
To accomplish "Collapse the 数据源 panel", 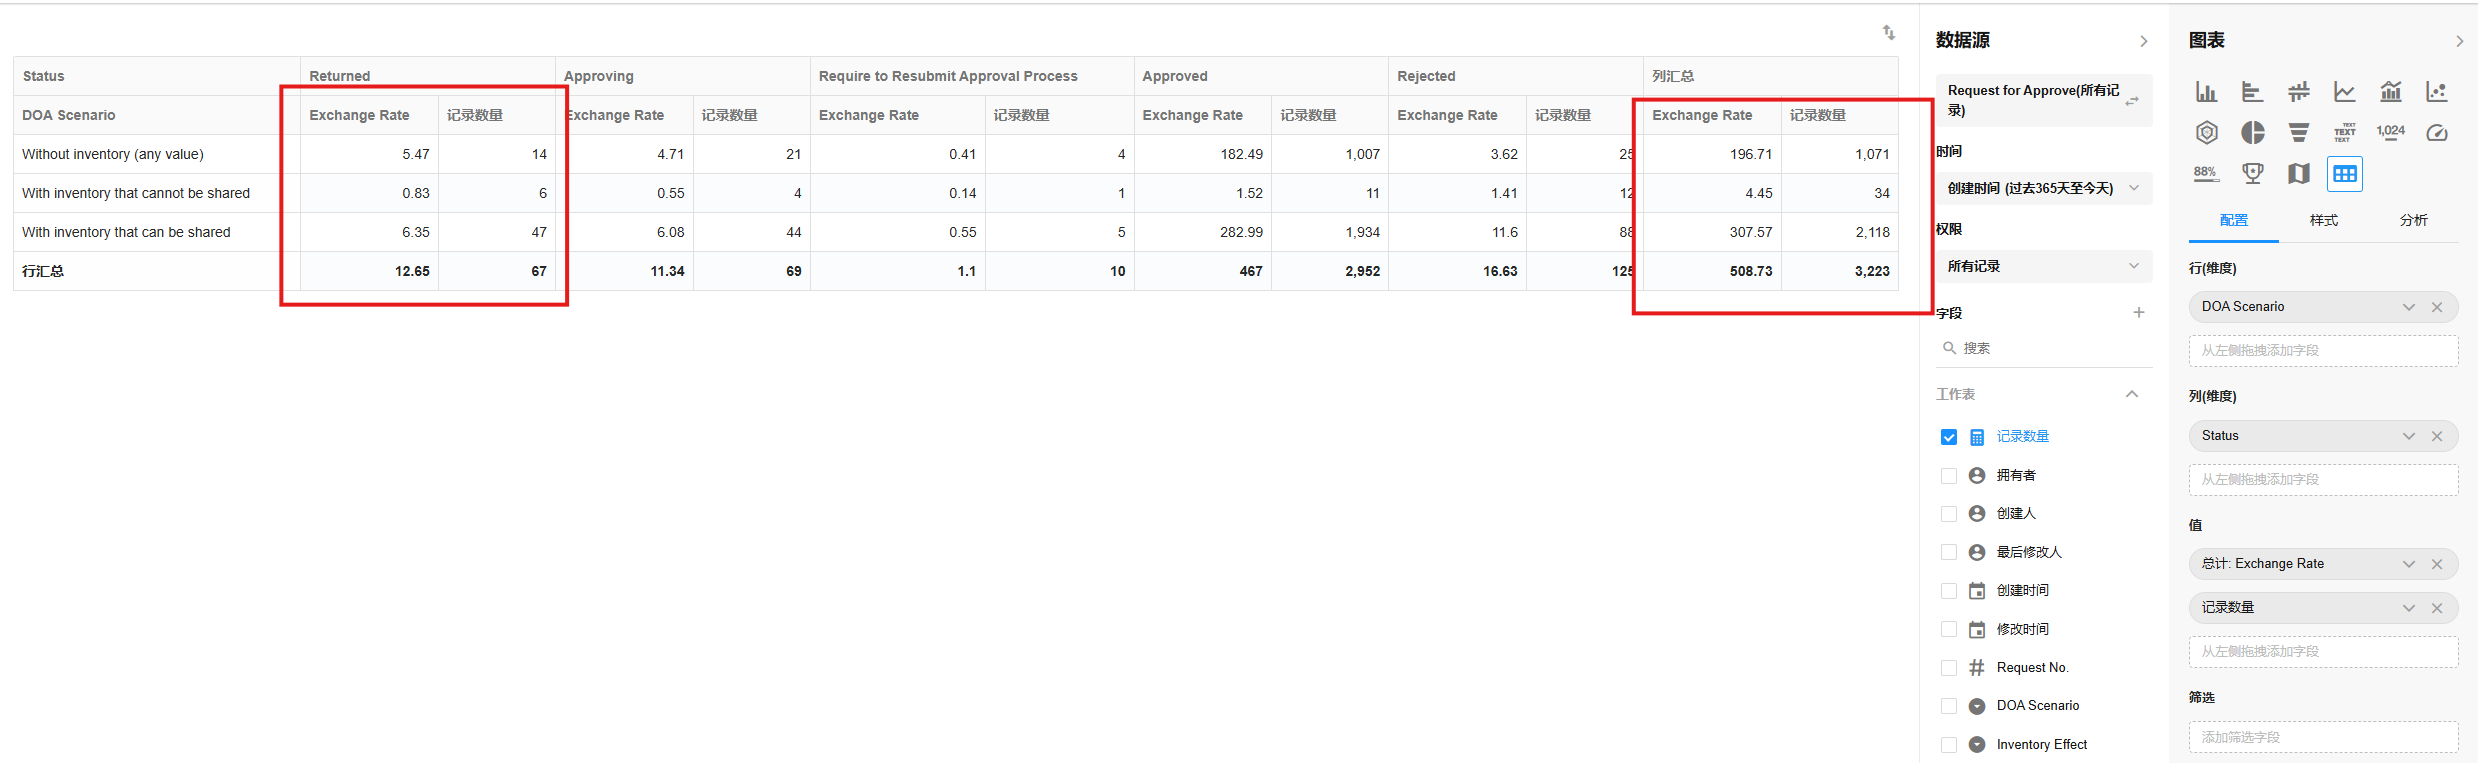I will coord(2143,41).
